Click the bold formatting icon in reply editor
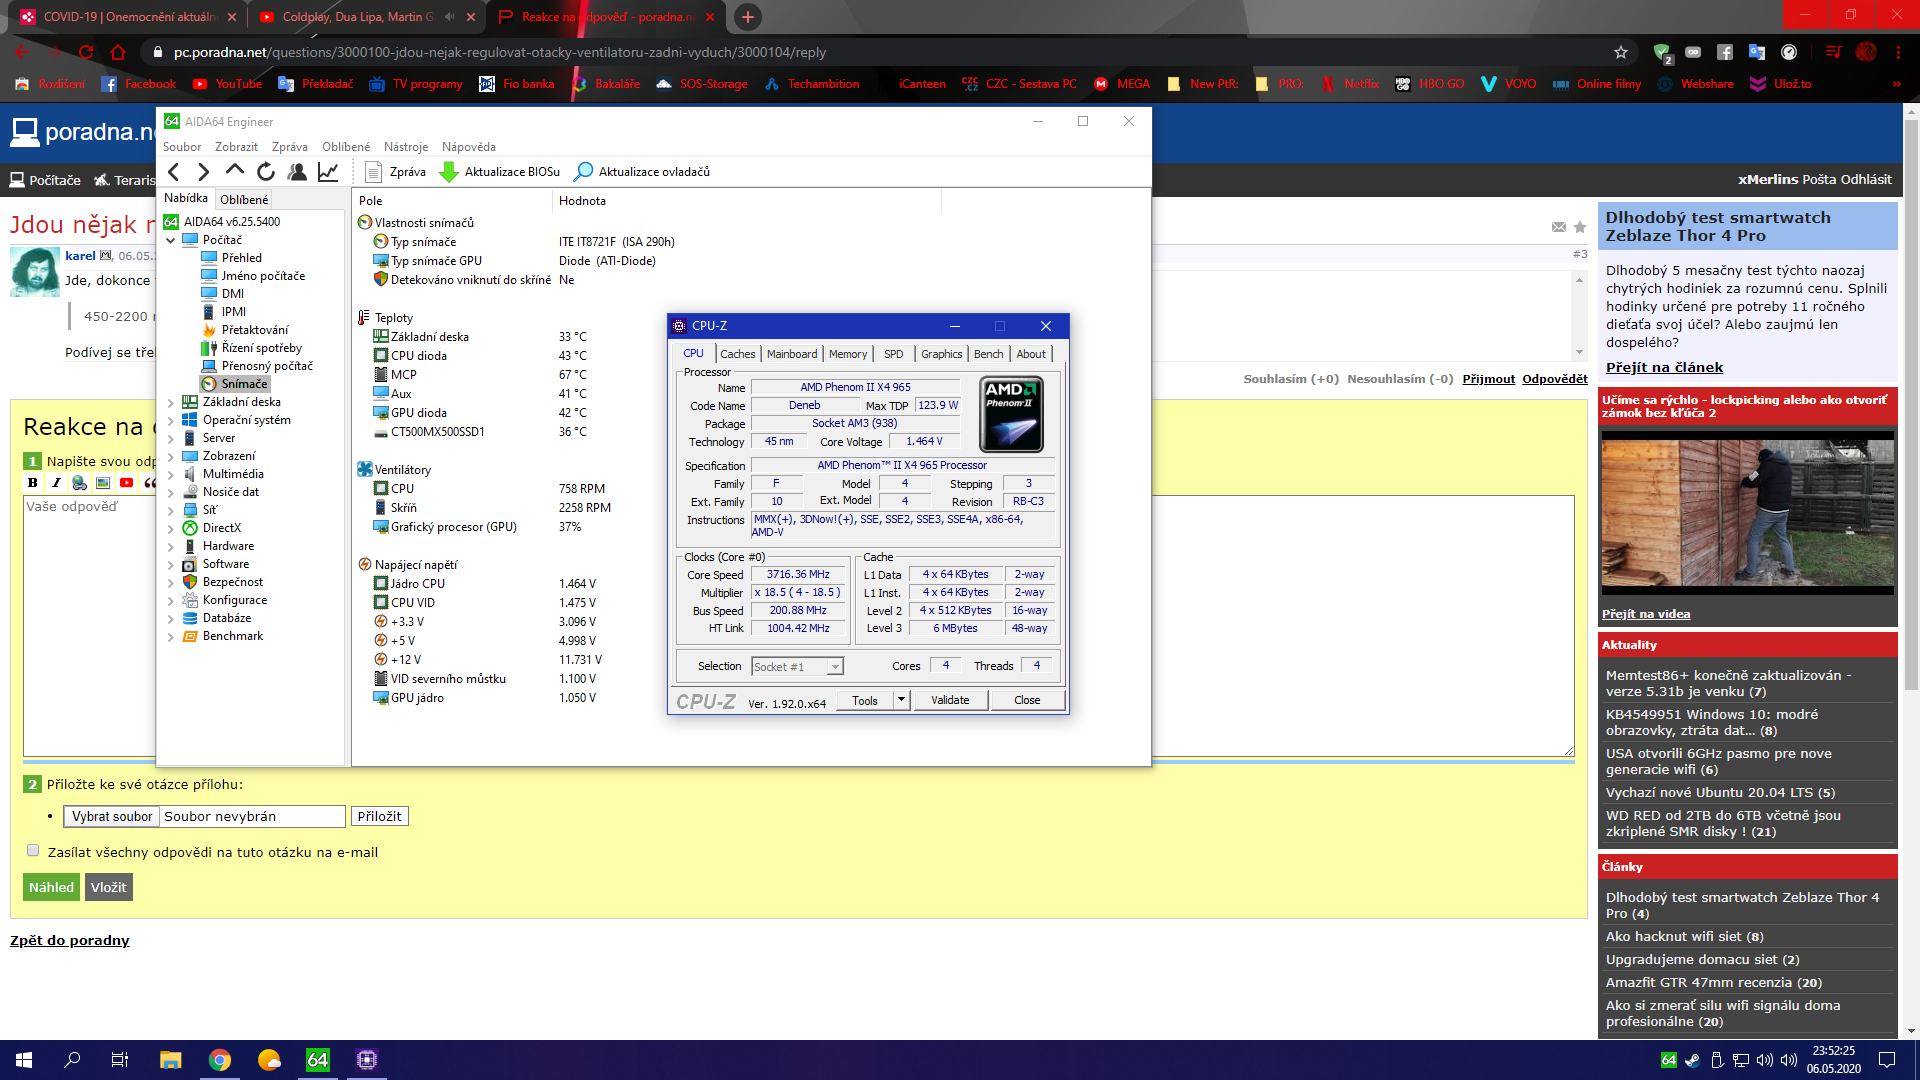 pyautogui.click(x=33, y=483)
